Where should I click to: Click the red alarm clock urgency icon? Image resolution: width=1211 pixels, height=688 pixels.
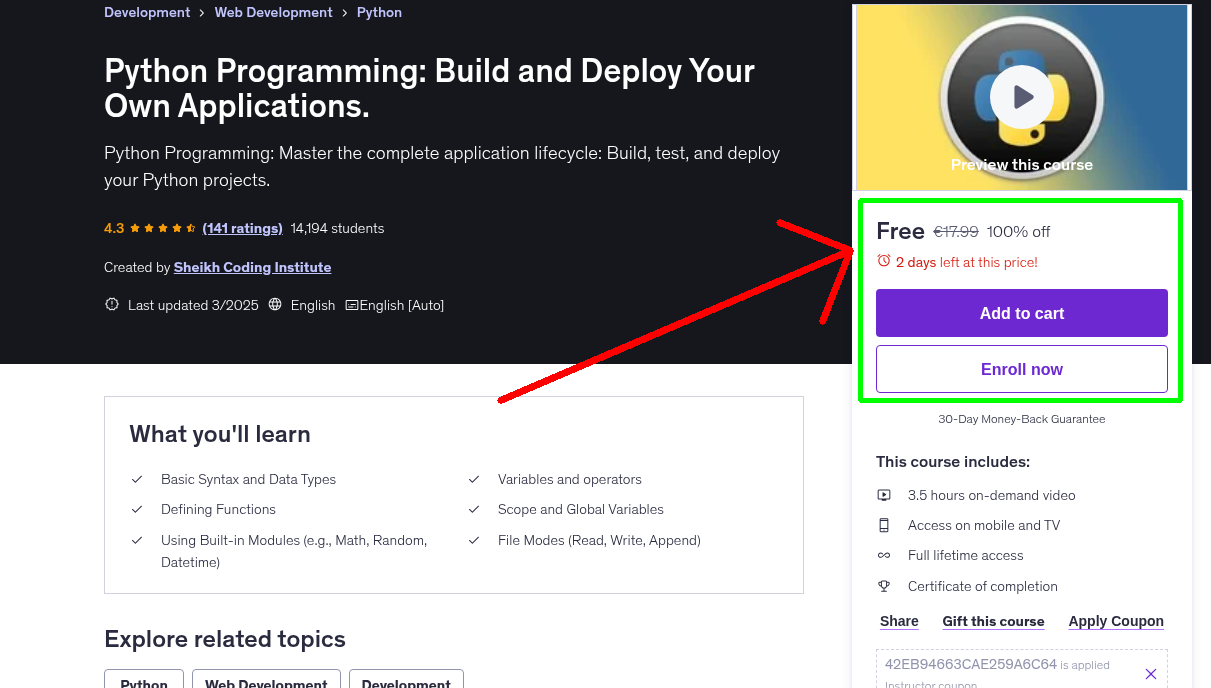coord(882,261)
